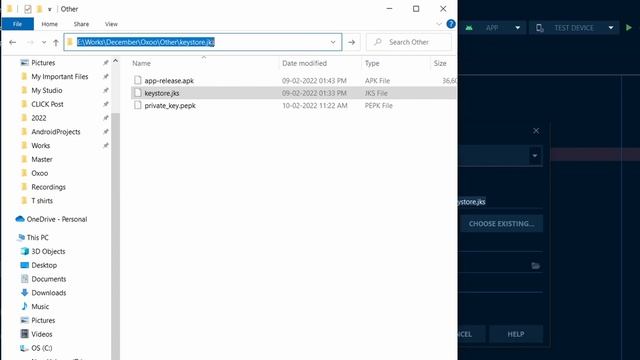Viewport: 640px width, 360px height.
Task: Unpin AndroidProjects using its pin icon
Action: coord(106,131)
